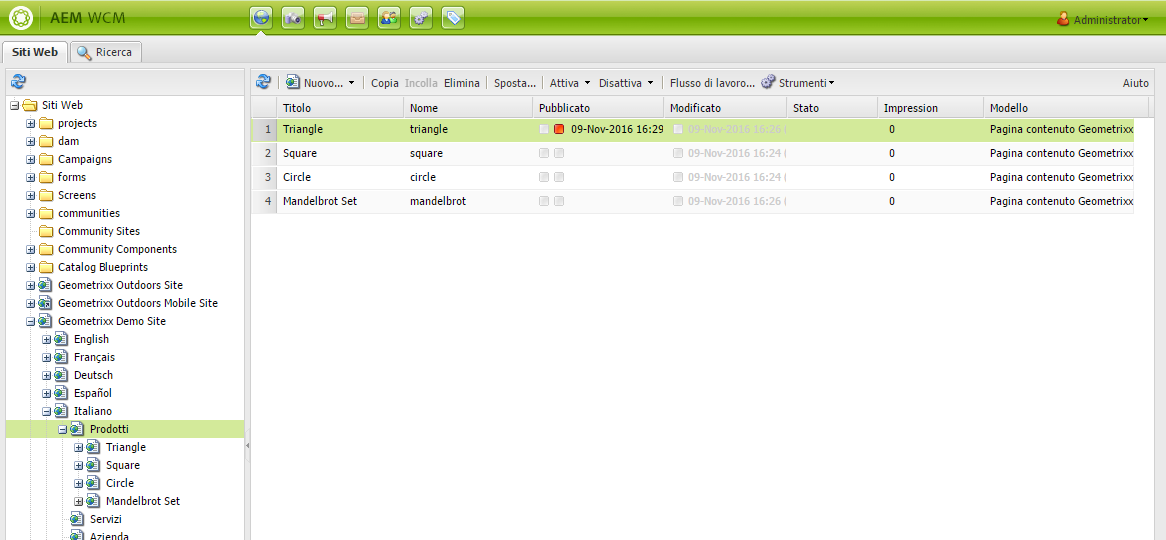This screenshot has width=1166, height=540.
Task: Expand the projects tree node
Action: coord(30,123)
